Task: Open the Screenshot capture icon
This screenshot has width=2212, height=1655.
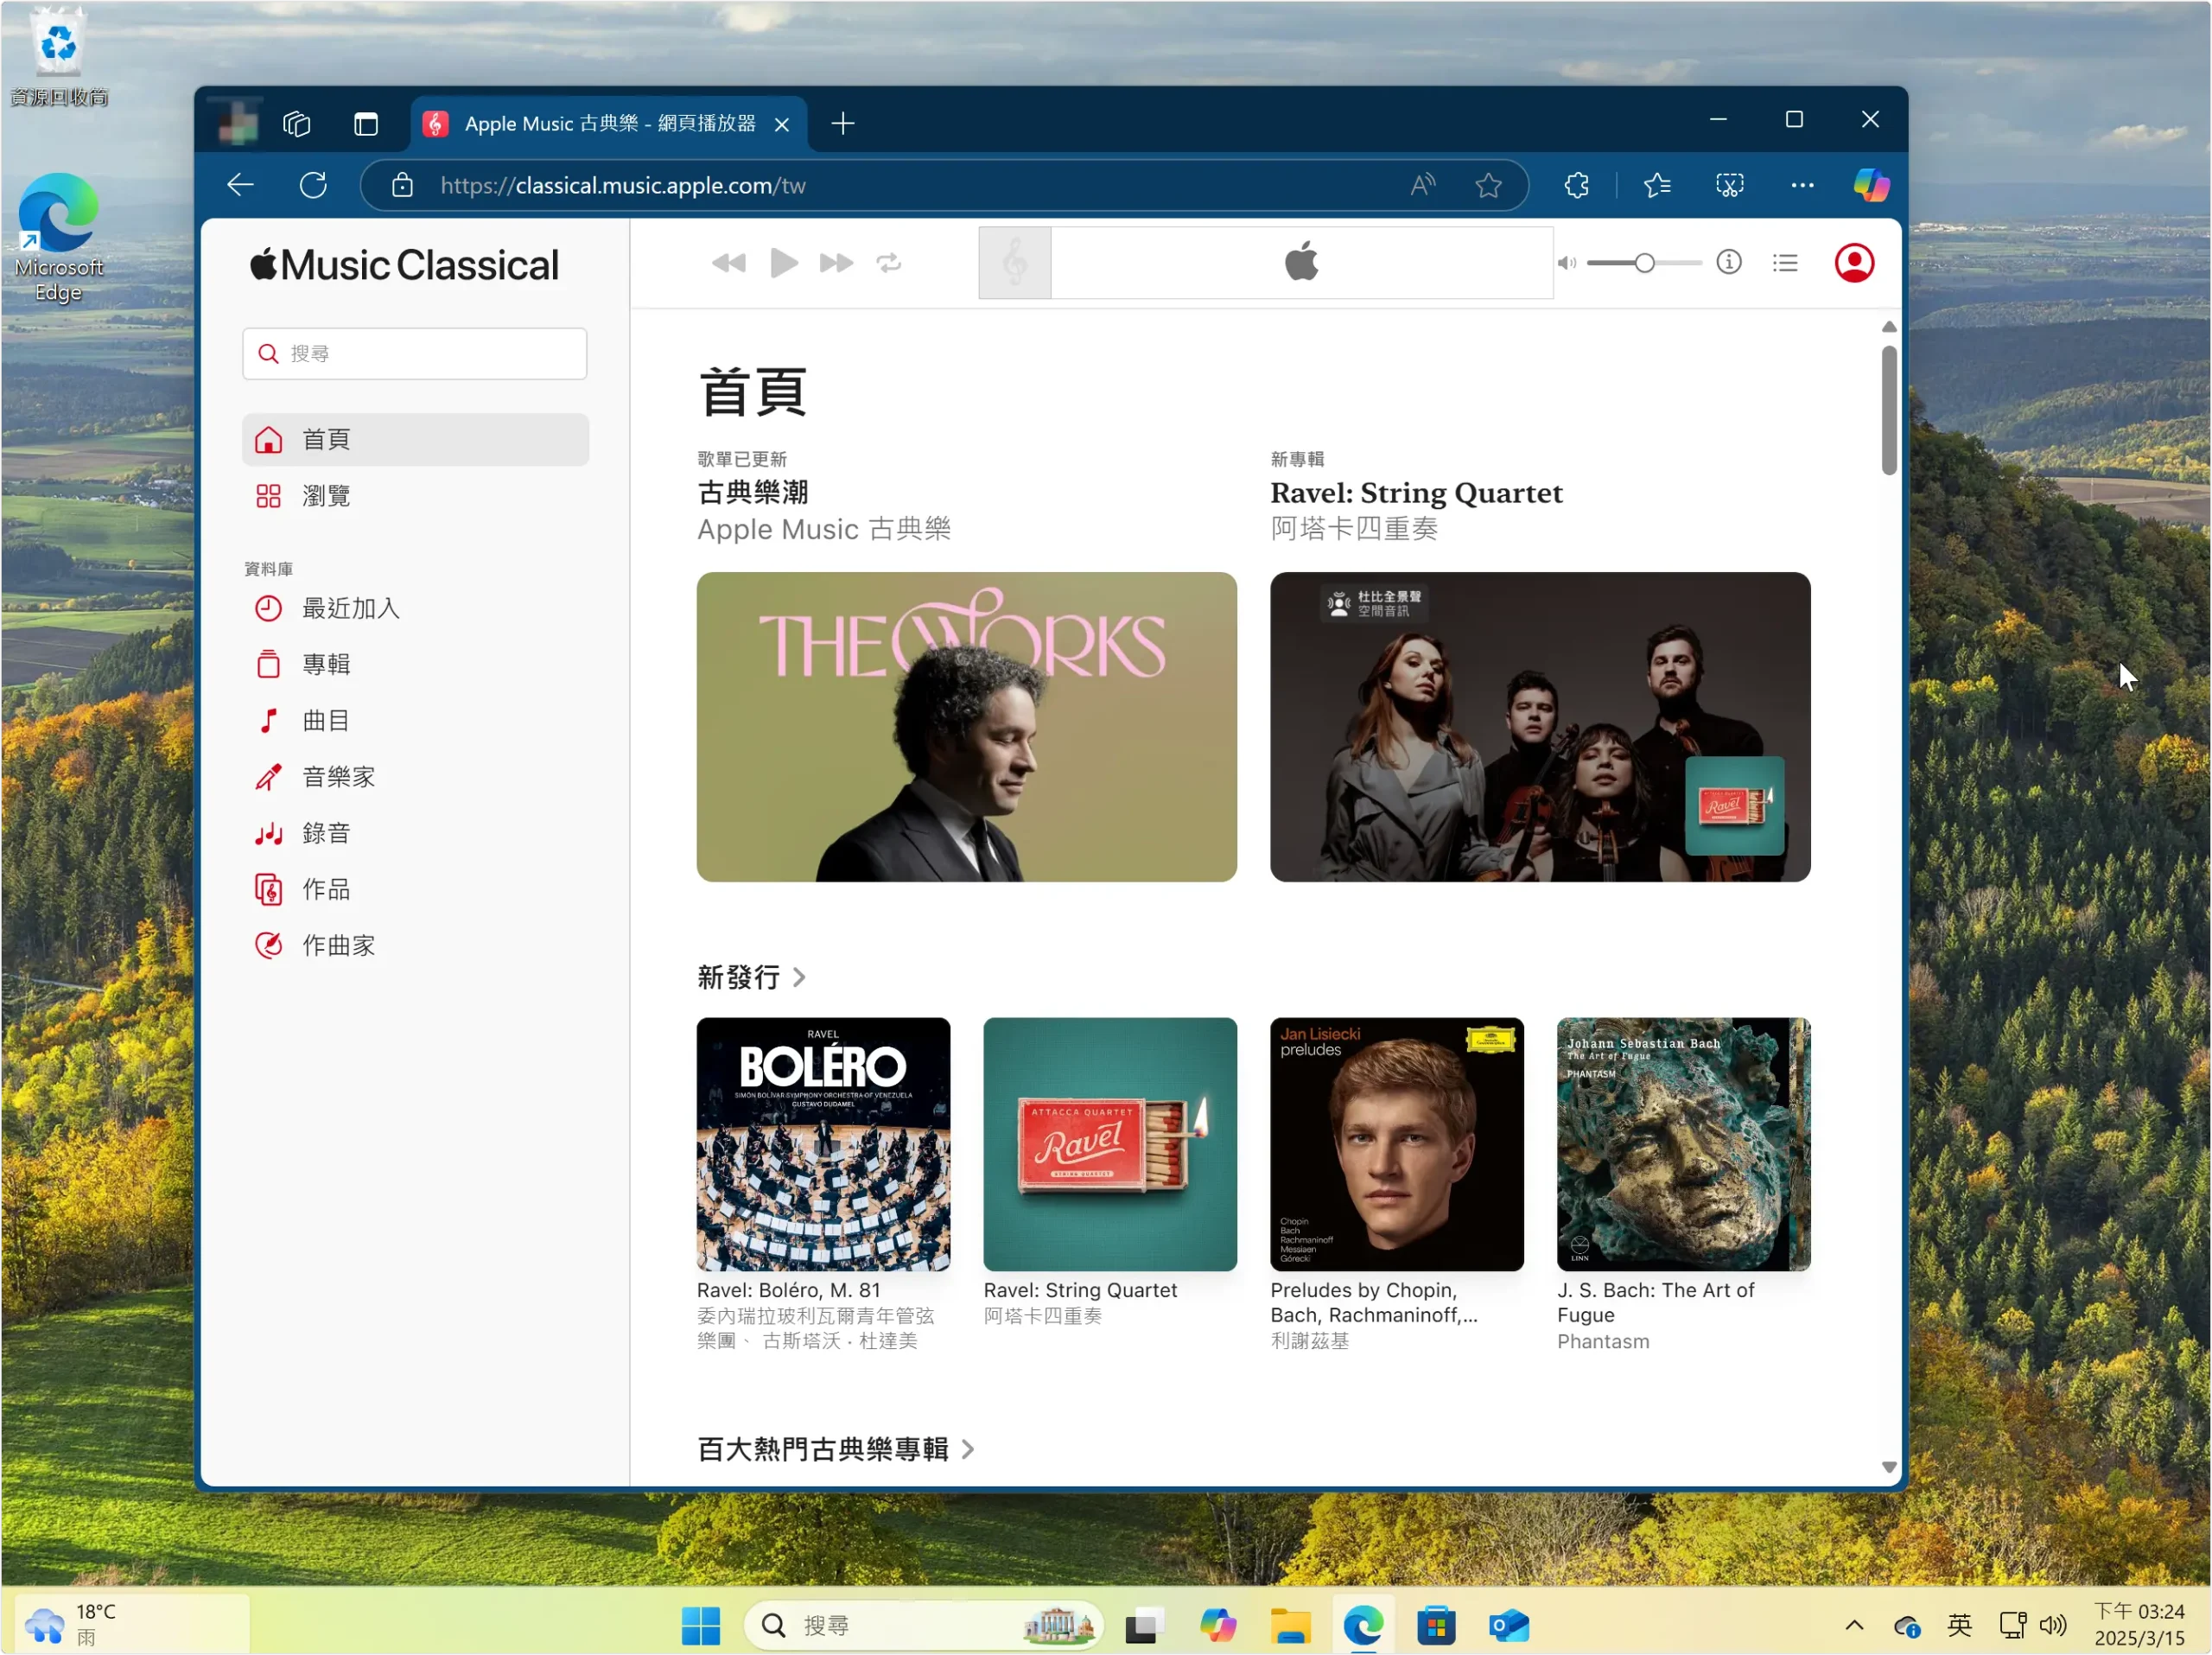Action: [x=1729, y=185]
